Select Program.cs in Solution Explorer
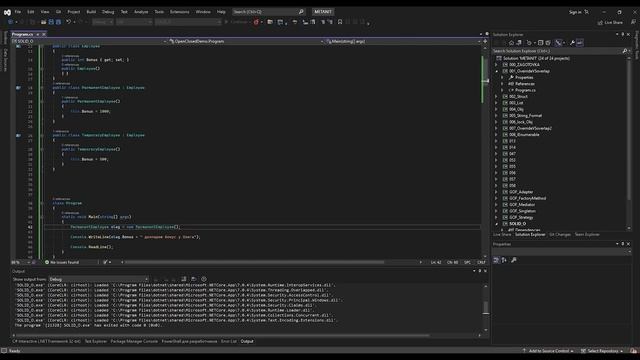Image resolution: width=640 pixels, height=360 pixels. pyautogui.click(x=525, y=90)
